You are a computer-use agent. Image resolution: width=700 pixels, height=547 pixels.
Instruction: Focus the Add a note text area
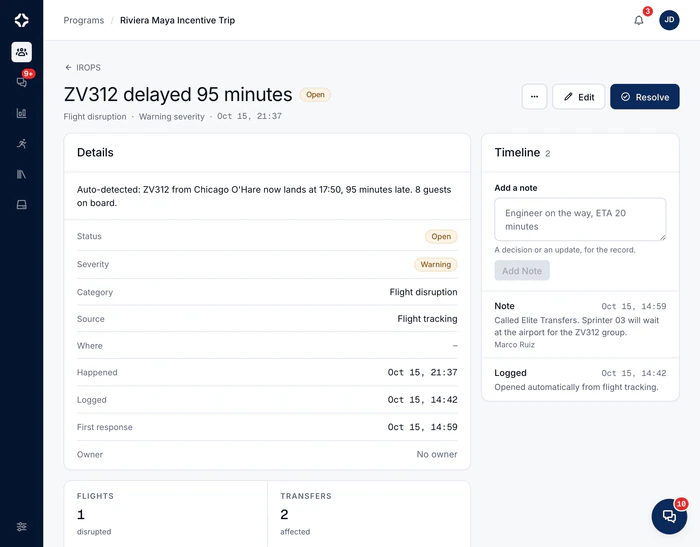pos(580,220)
